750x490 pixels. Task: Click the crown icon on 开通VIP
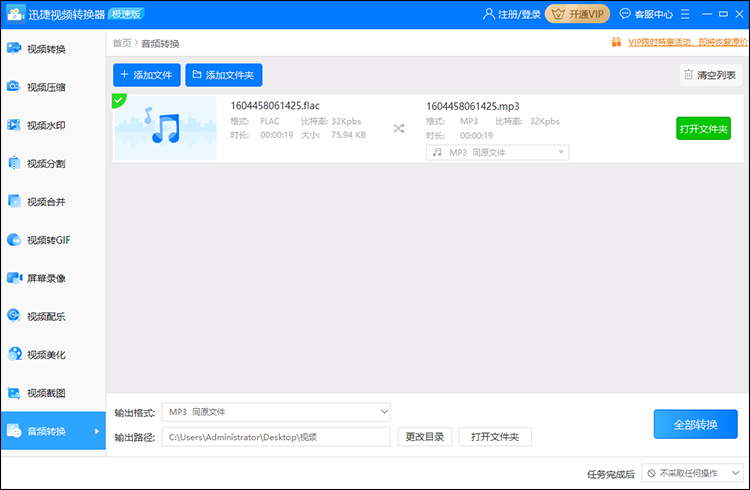(x=558, y=14)
